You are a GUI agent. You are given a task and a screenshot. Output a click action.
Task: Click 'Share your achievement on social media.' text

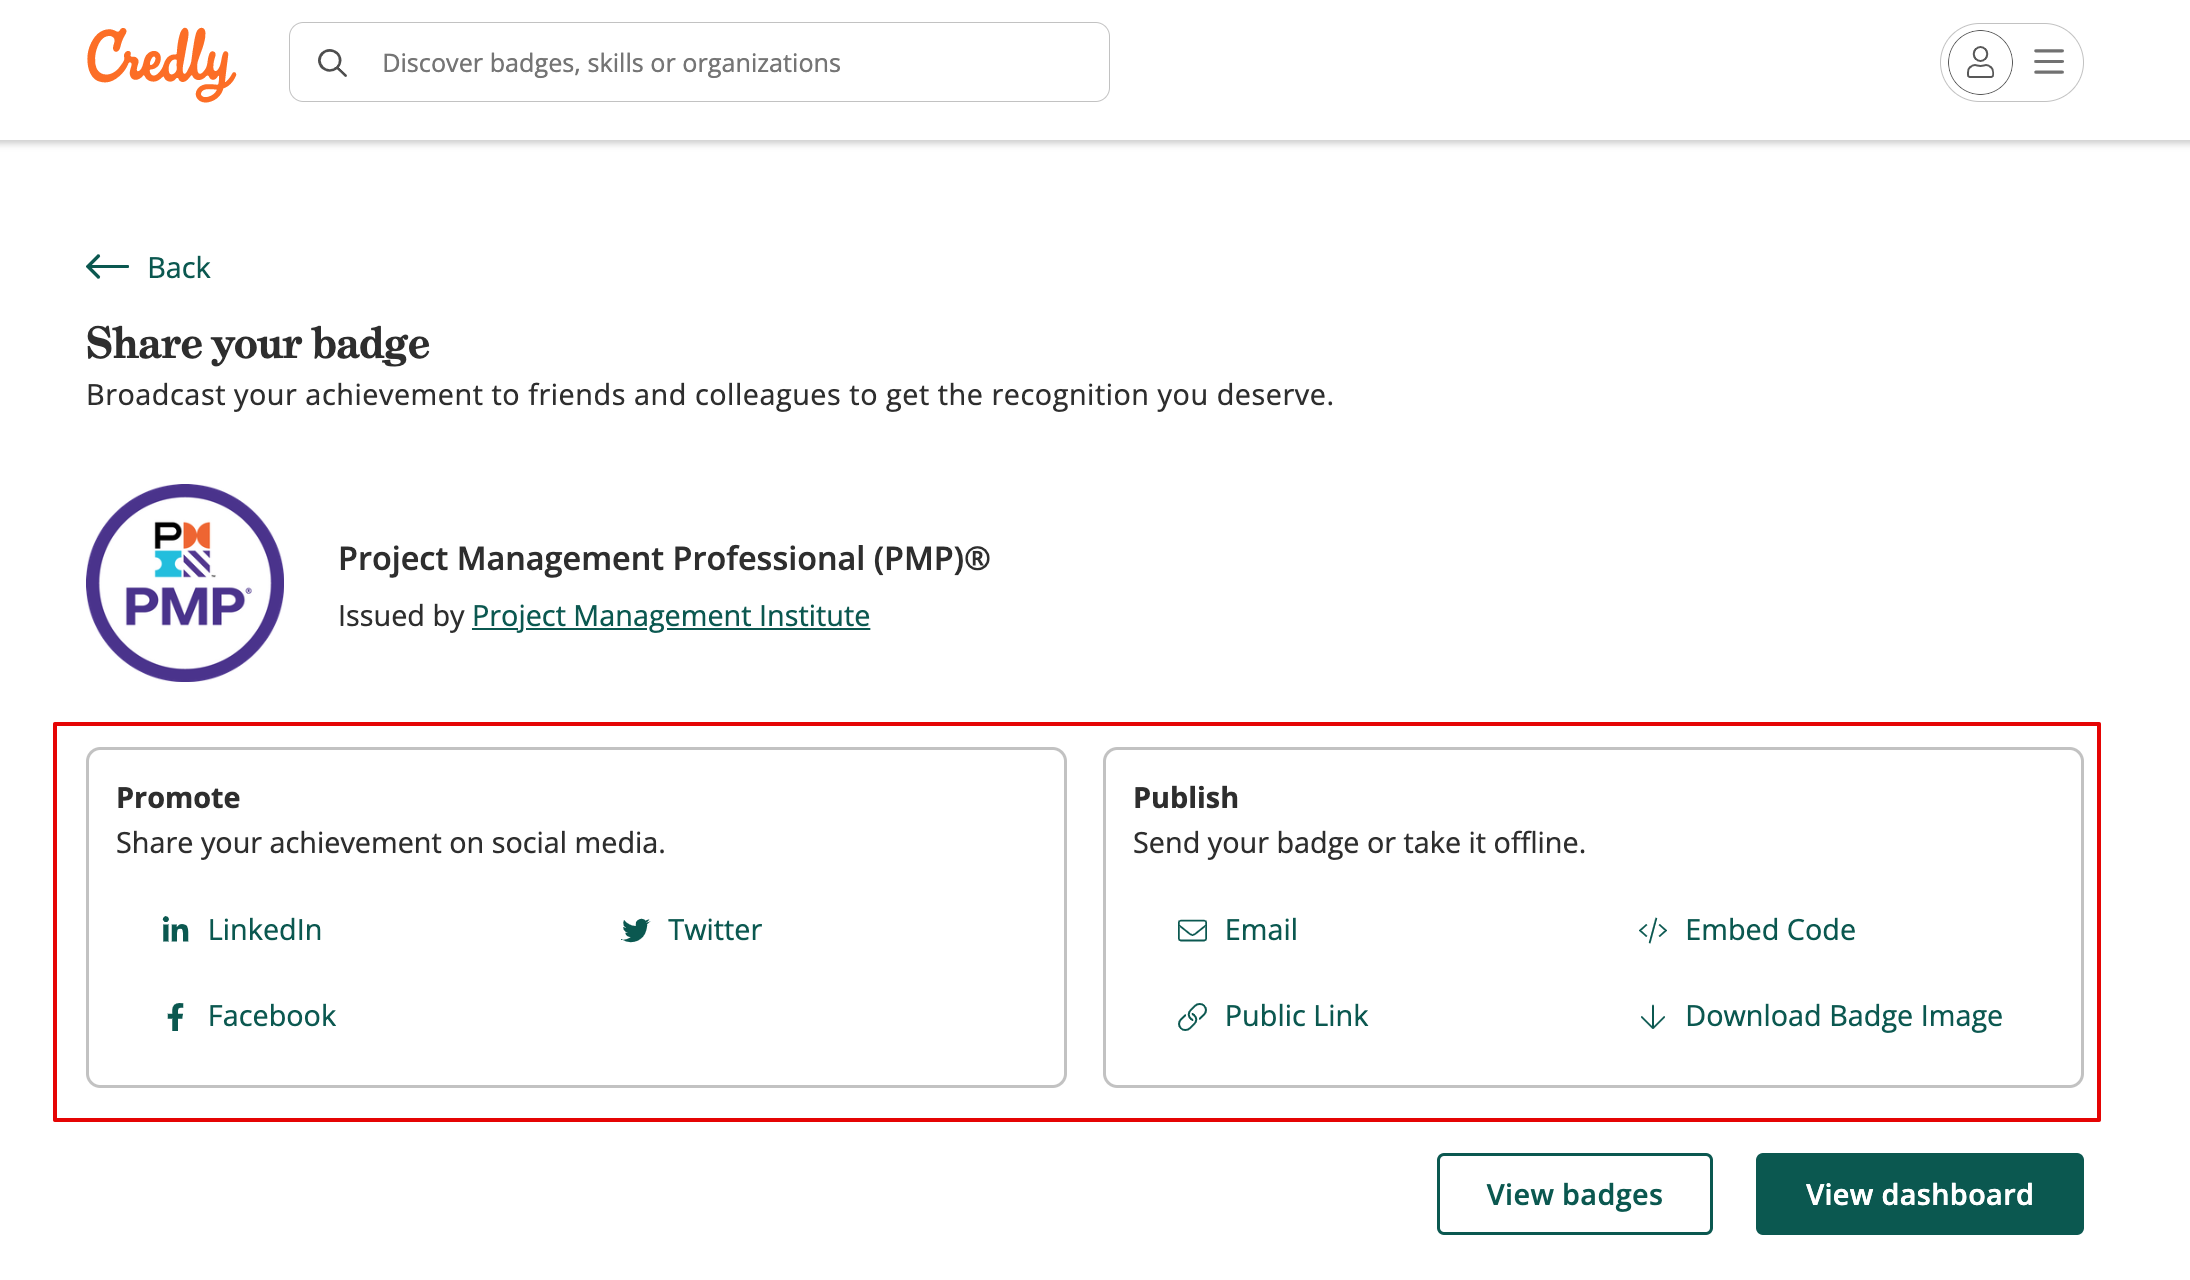click(390, 843)
